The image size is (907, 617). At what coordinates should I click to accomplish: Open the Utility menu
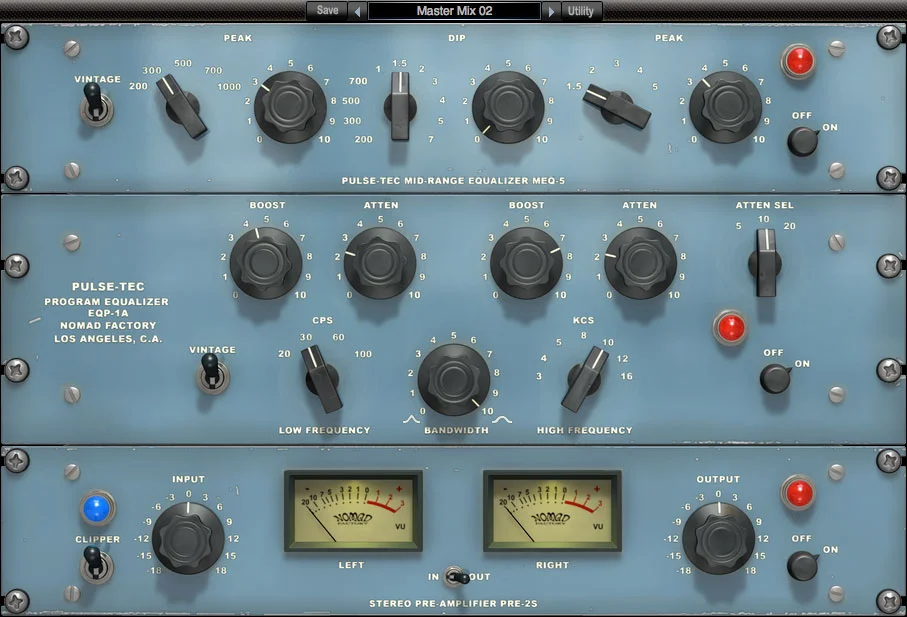tap(580, 11)
